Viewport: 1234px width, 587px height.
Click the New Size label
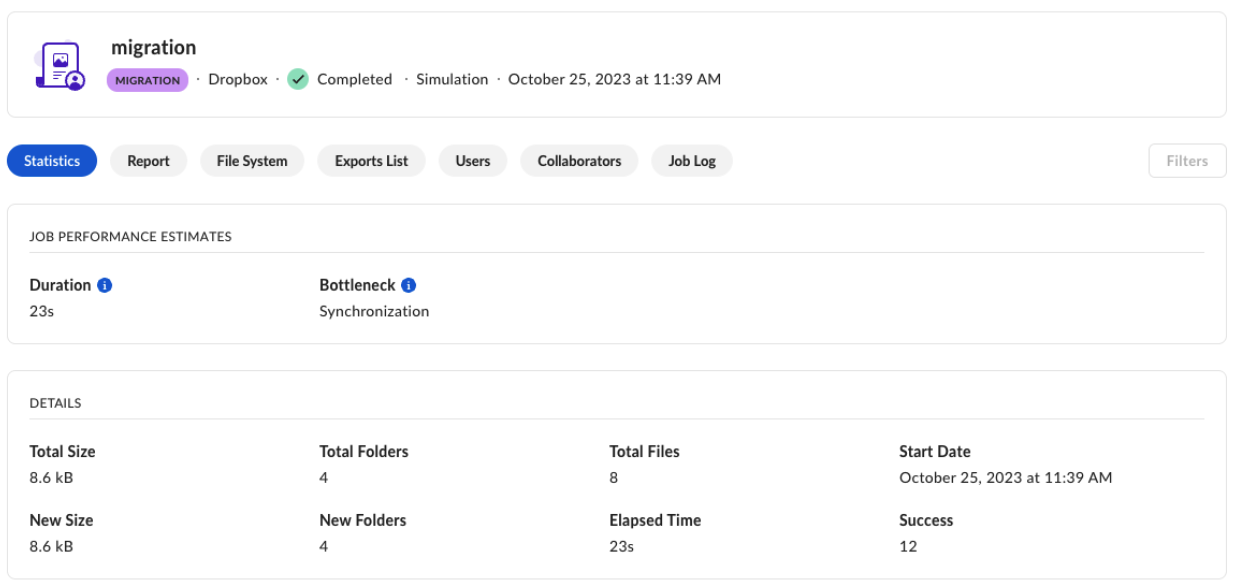coord(62,521)
